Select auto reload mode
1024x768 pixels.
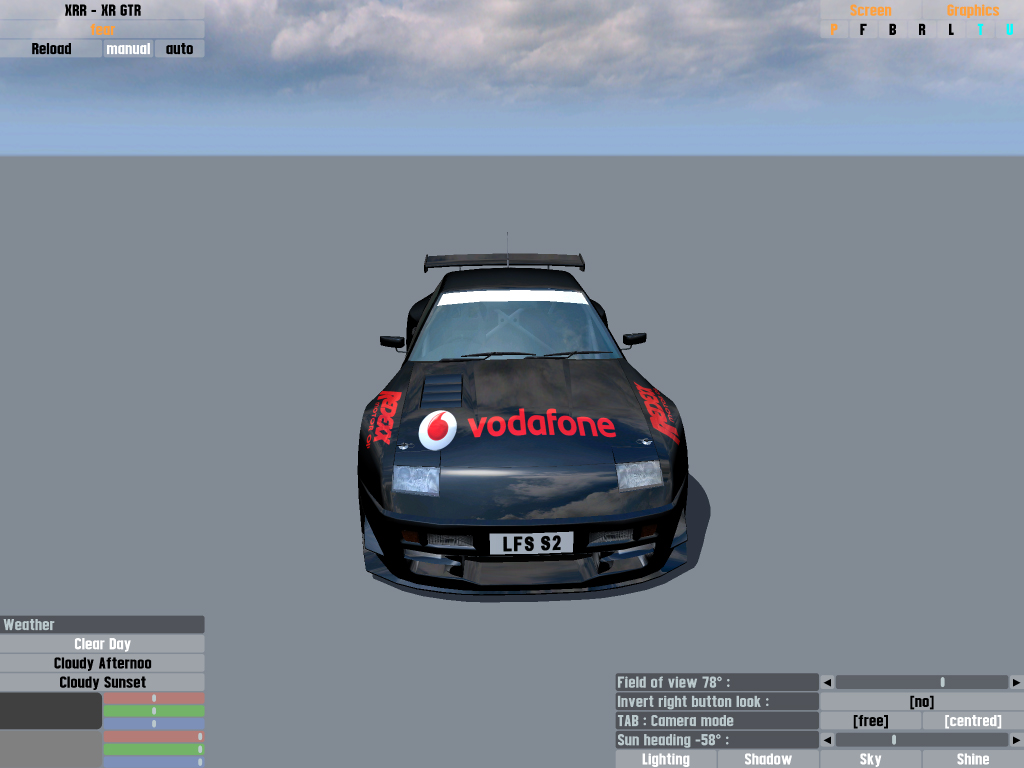pyautogui.click(x=180, y=49)
